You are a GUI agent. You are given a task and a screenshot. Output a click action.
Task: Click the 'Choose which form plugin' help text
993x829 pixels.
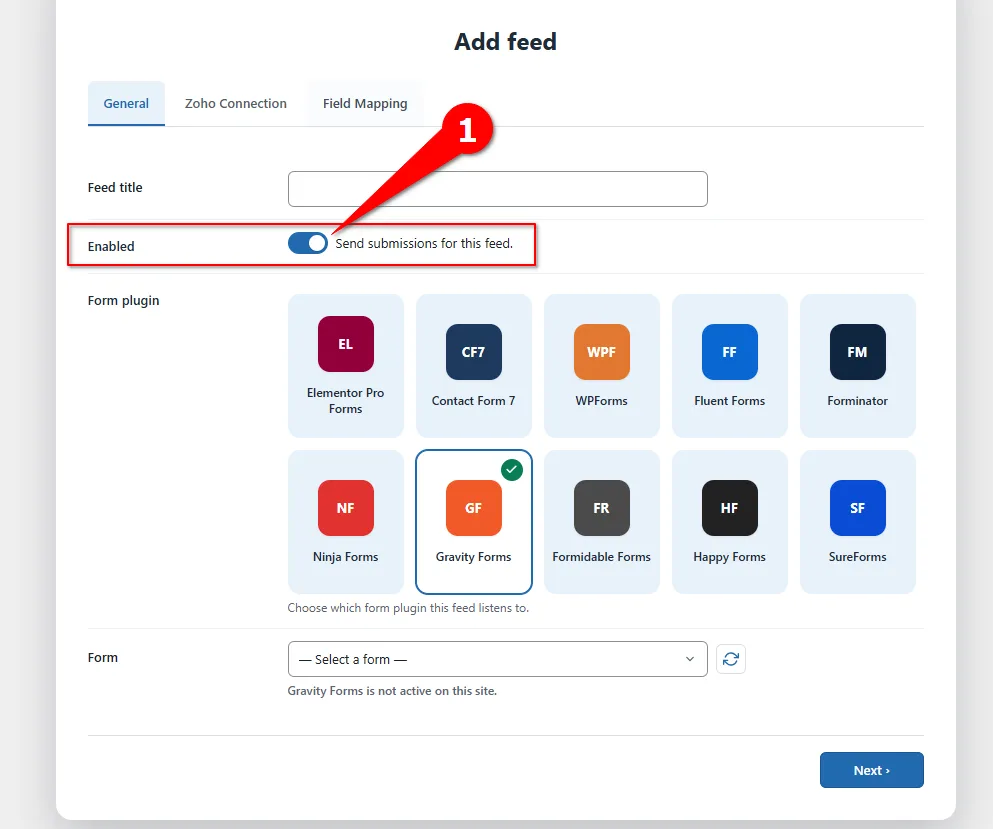click(x=408, y=608)
